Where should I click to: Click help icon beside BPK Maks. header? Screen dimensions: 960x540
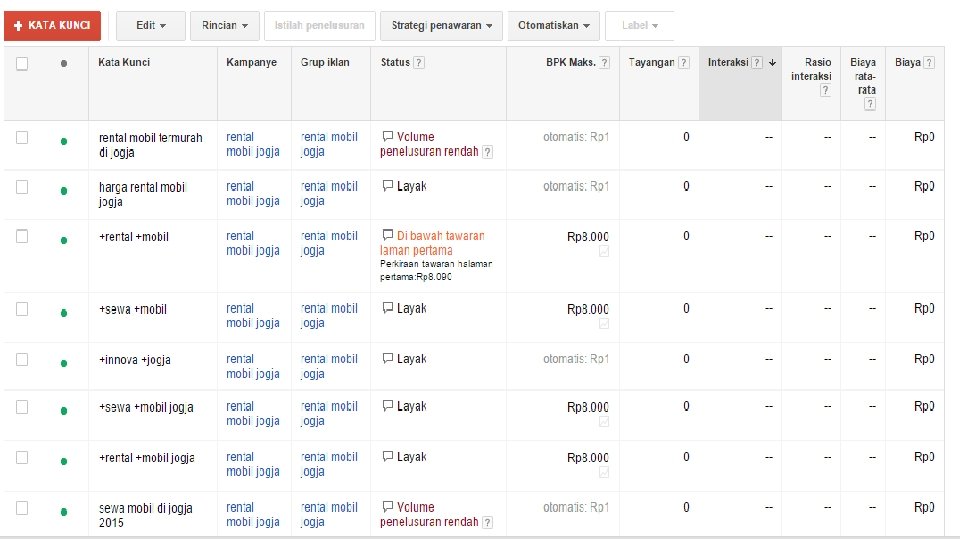[x=605, y=62]
